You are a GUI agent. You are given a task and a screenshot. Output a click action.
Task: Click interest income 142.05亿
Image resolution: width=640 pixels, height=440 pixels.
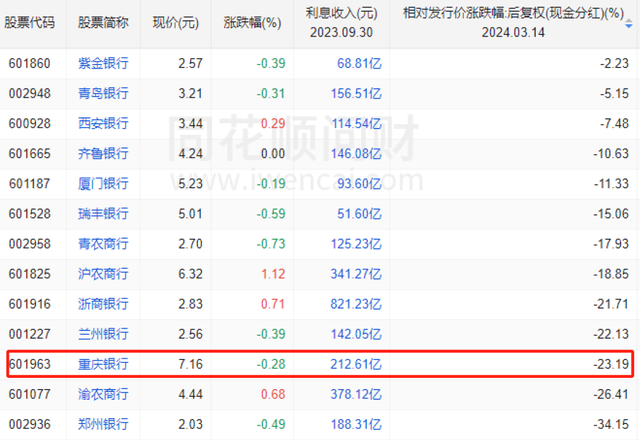[x=356, y=334]
